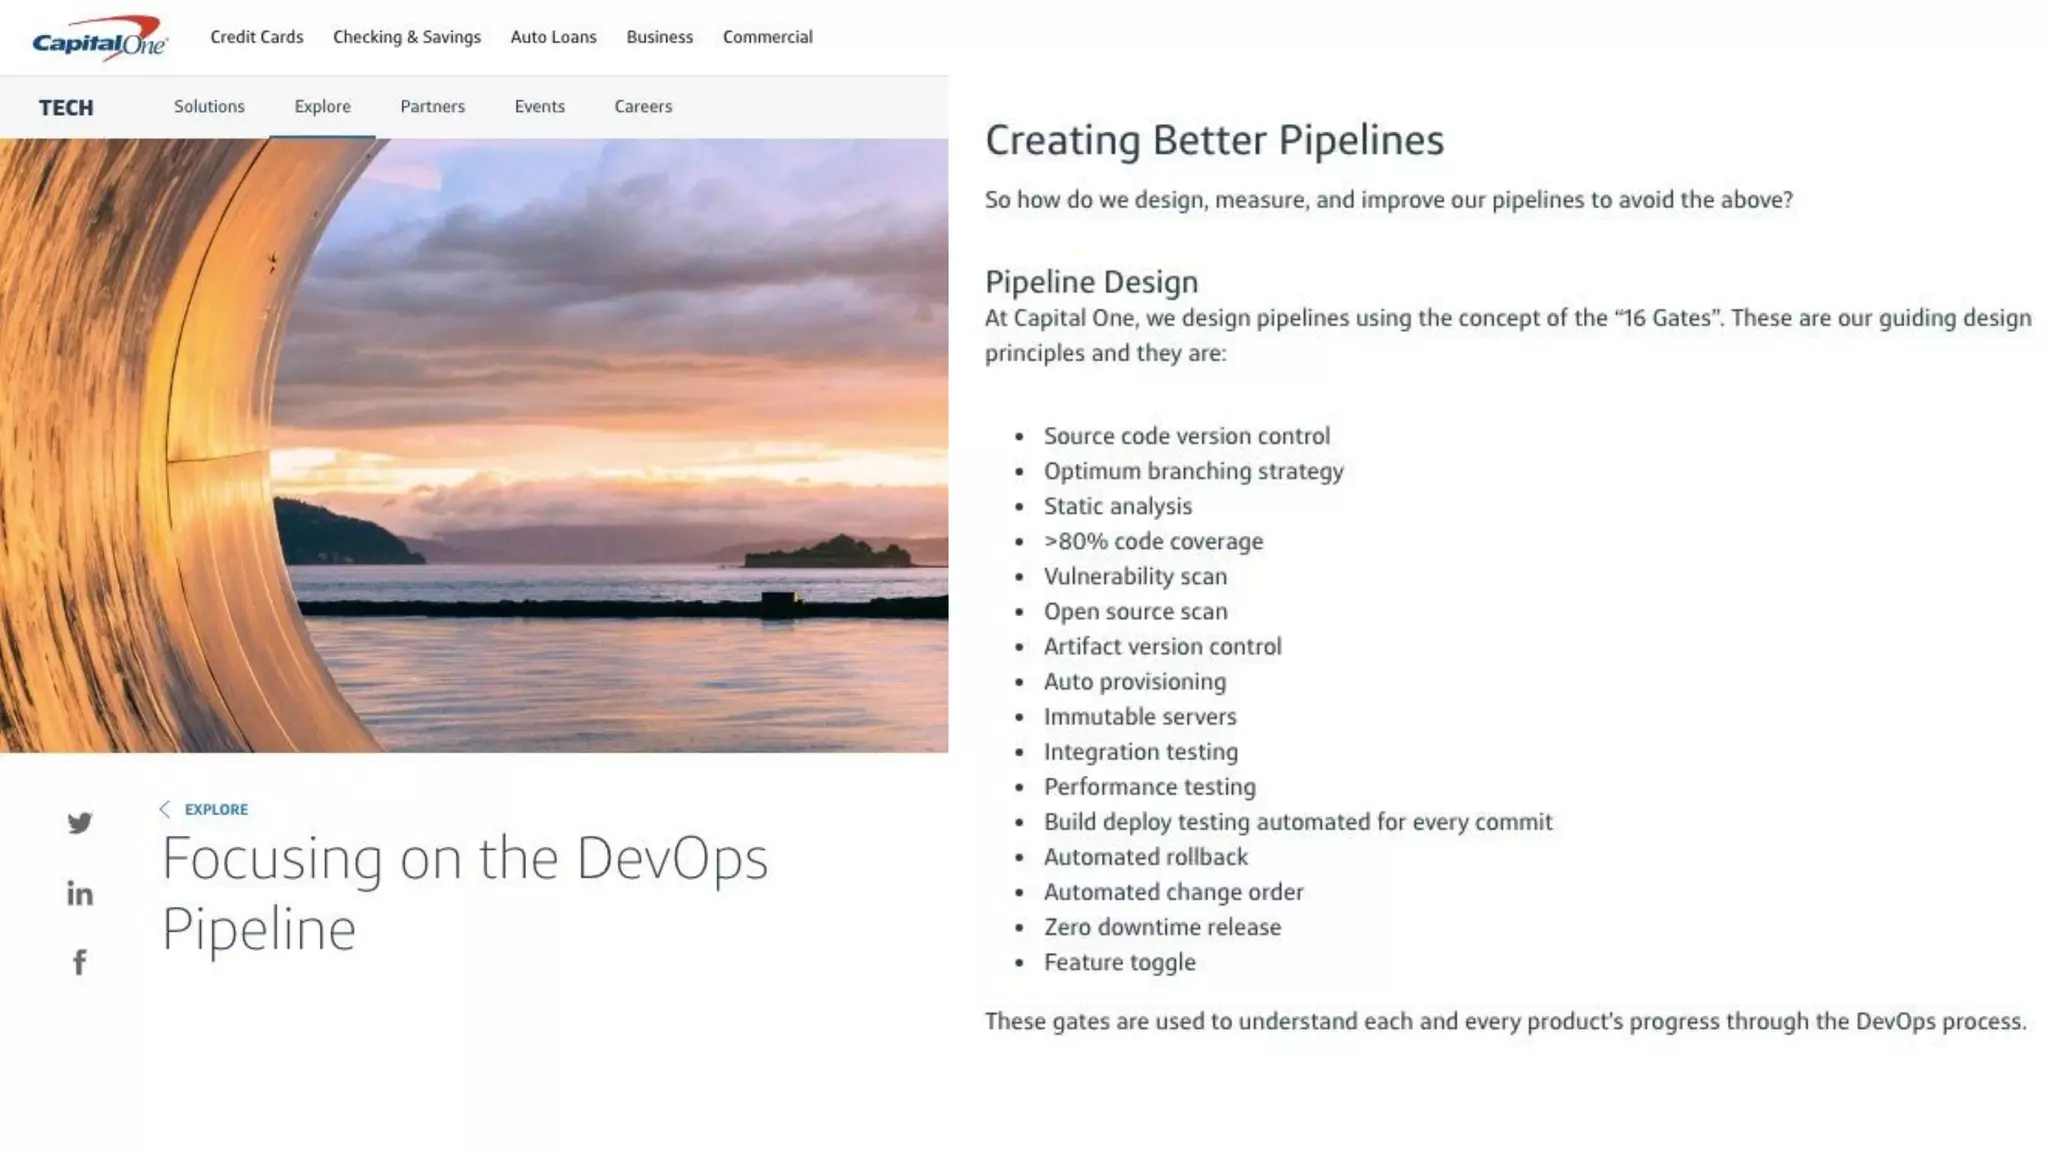The width and height of the screenshot is (2048, 1152).
Task: Click the EXPLORE breadcrumb link
Action: [216, 809]
